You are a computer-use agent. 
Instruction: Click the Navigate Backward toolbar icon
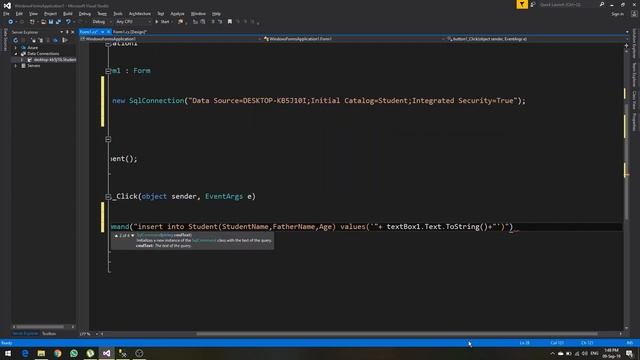[x=11, y=22]
